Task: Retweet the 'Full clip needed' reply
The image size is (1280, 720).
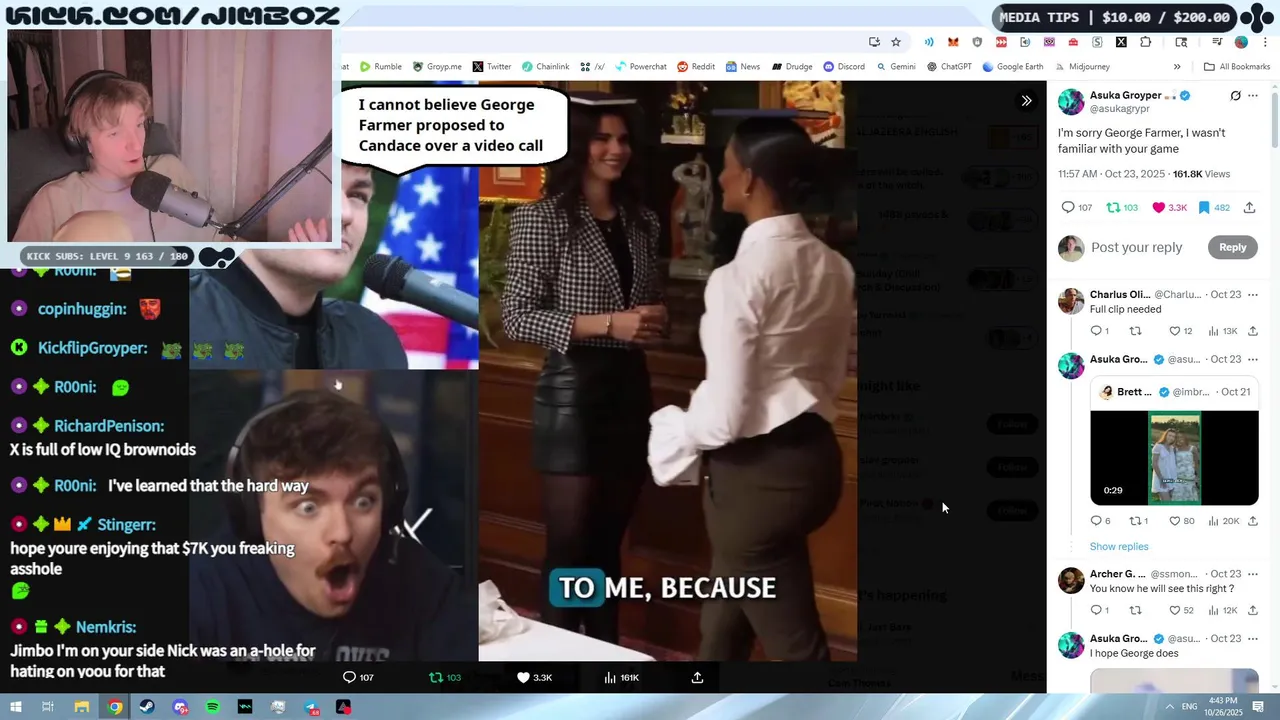Action: tap(1135, 331)
